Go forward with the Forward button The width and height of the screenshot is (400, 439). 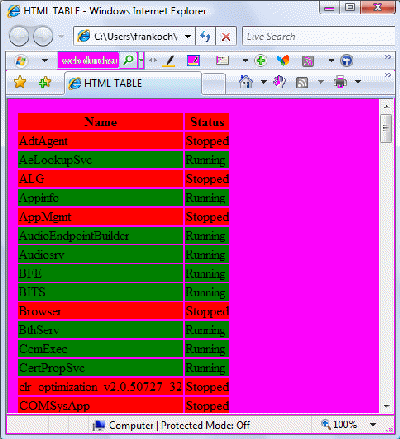tap(43, 36)
